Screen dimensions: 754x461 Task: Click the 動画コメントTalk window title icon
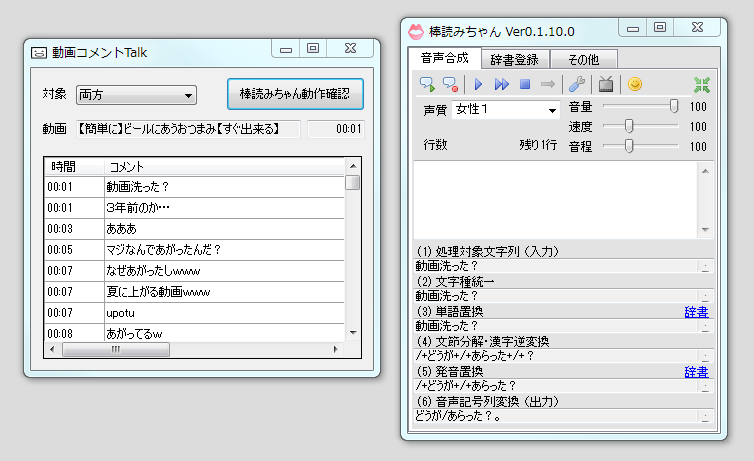coord(39,52)
